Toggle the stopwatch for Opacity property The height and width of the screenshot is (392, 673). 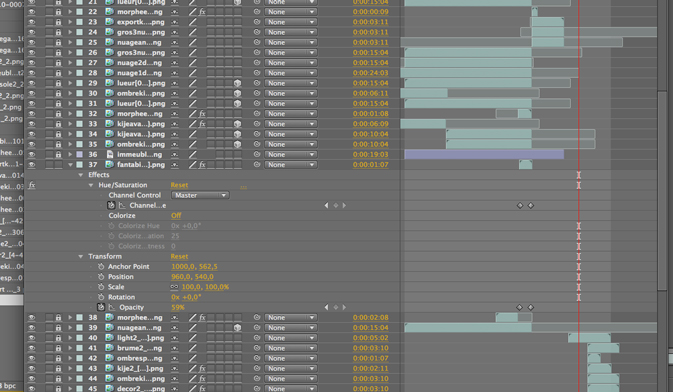click(100, 307)
